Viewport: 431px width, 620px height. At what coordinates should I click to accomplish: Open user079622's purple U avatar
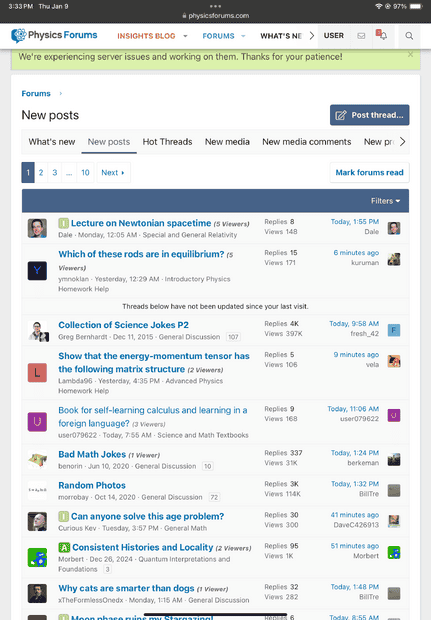(x=37, y=422)
